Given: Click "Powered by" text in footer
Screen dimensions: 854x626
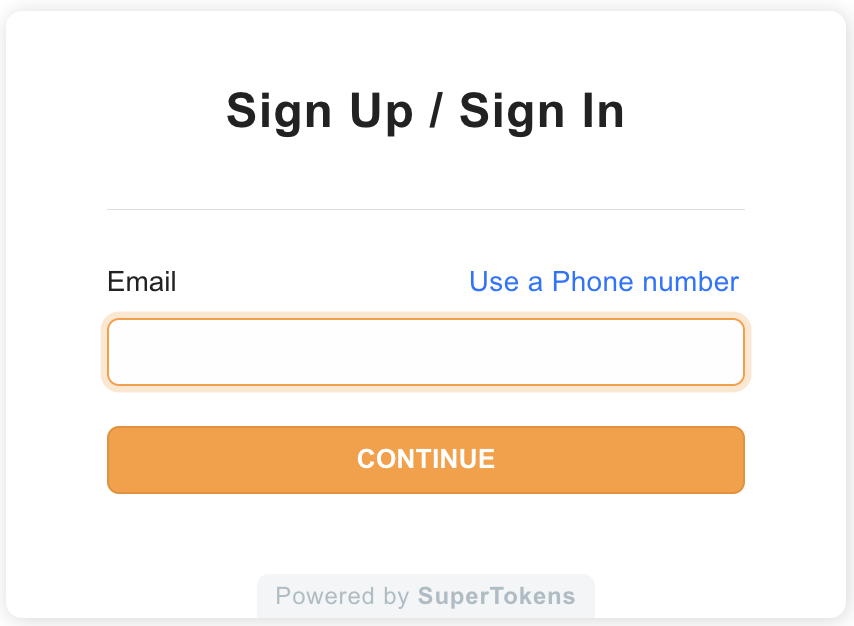Looking at the screenshot, I should click(x=342, y=597).
